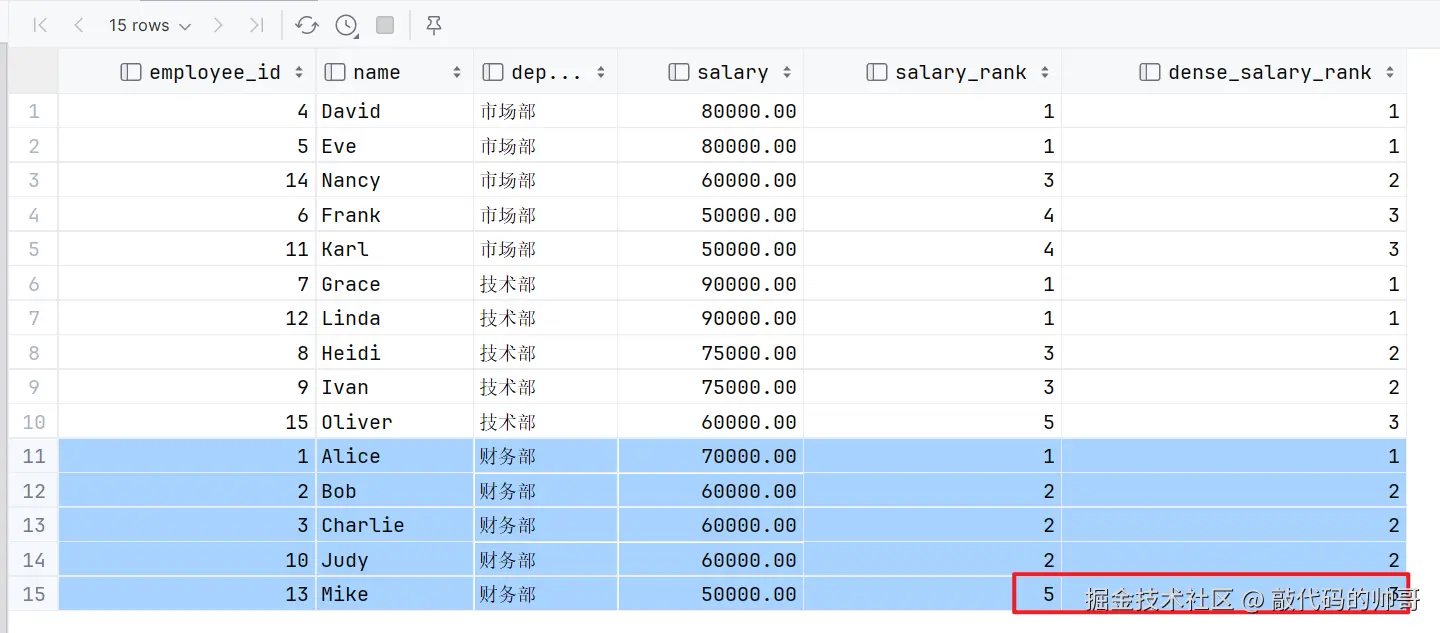Click Grace's salary cell 90000.00

tap(710, 284)
